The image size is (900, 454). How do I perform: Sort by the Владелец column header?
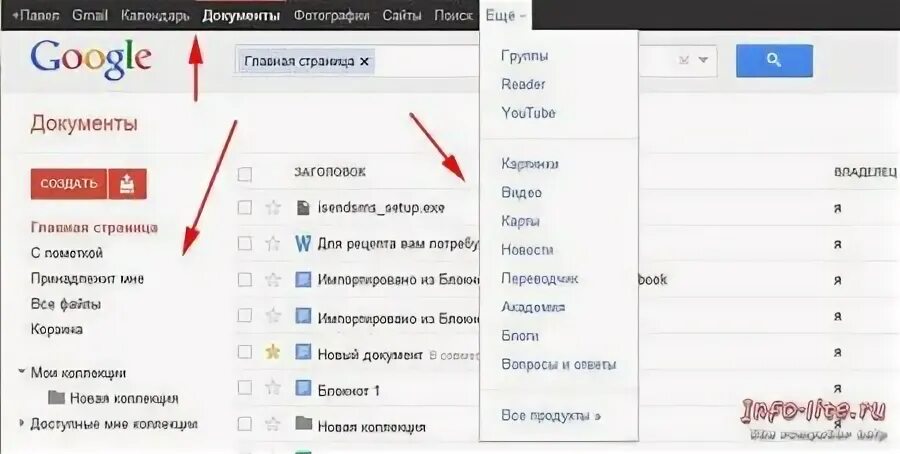click(865, 172)
